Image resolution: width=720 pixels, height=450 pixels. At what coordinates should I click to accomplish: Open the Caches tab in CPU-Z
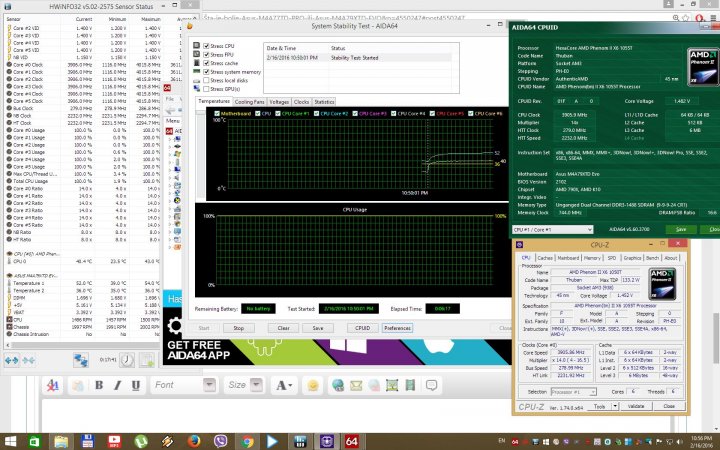point(545,258)
